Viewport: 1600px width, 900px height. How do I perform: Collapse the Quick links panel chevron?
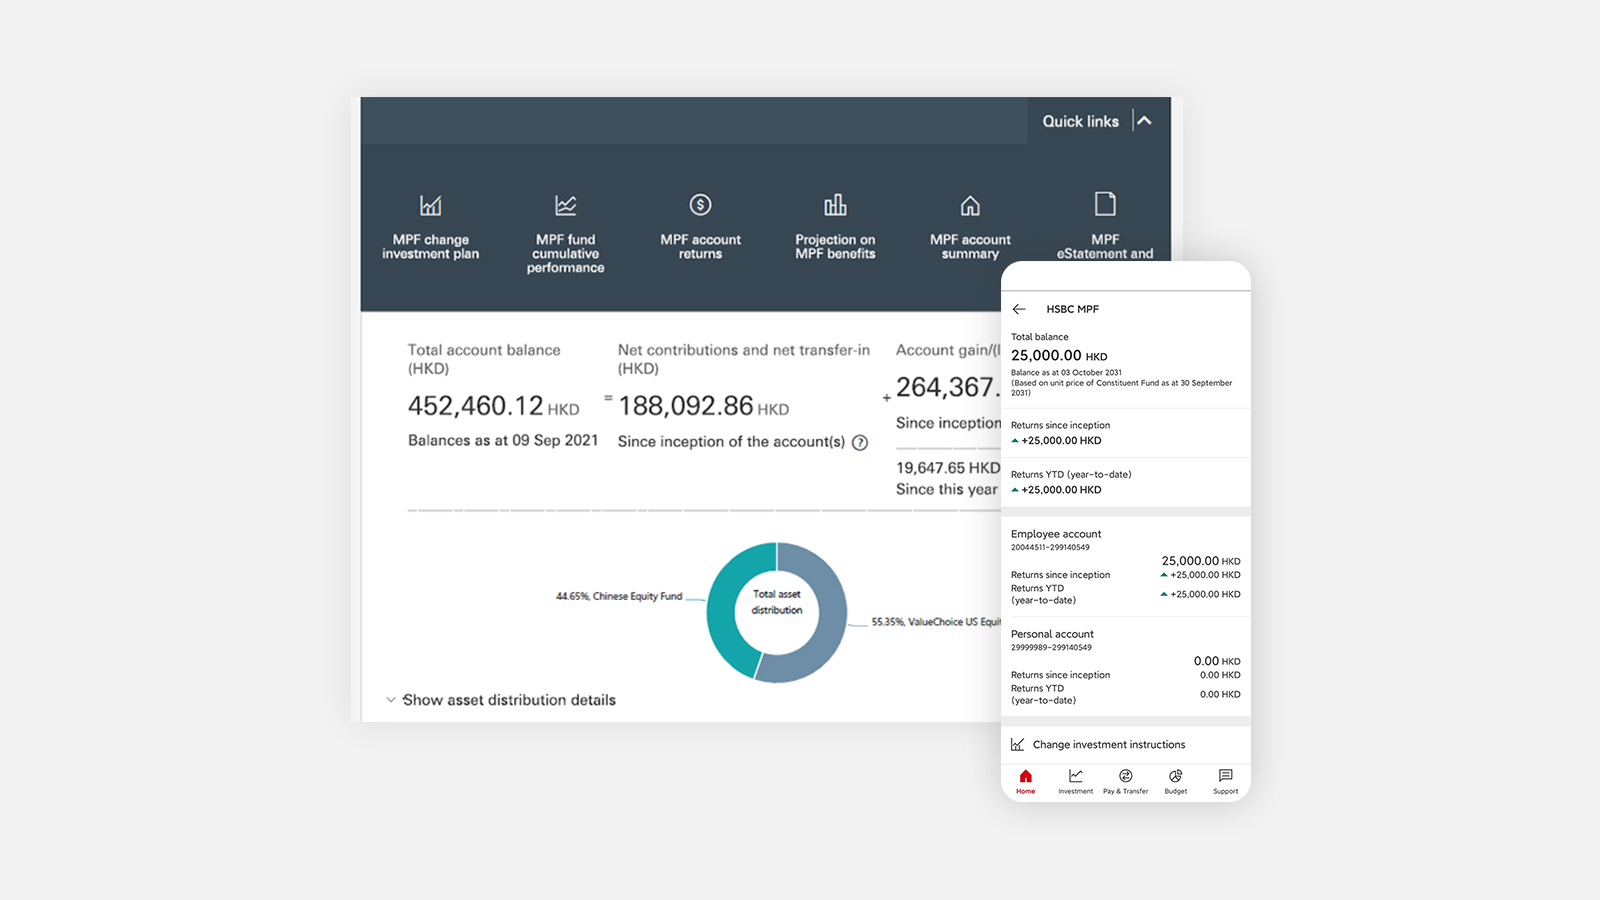pyautogui.click(x=1144, y=121)
